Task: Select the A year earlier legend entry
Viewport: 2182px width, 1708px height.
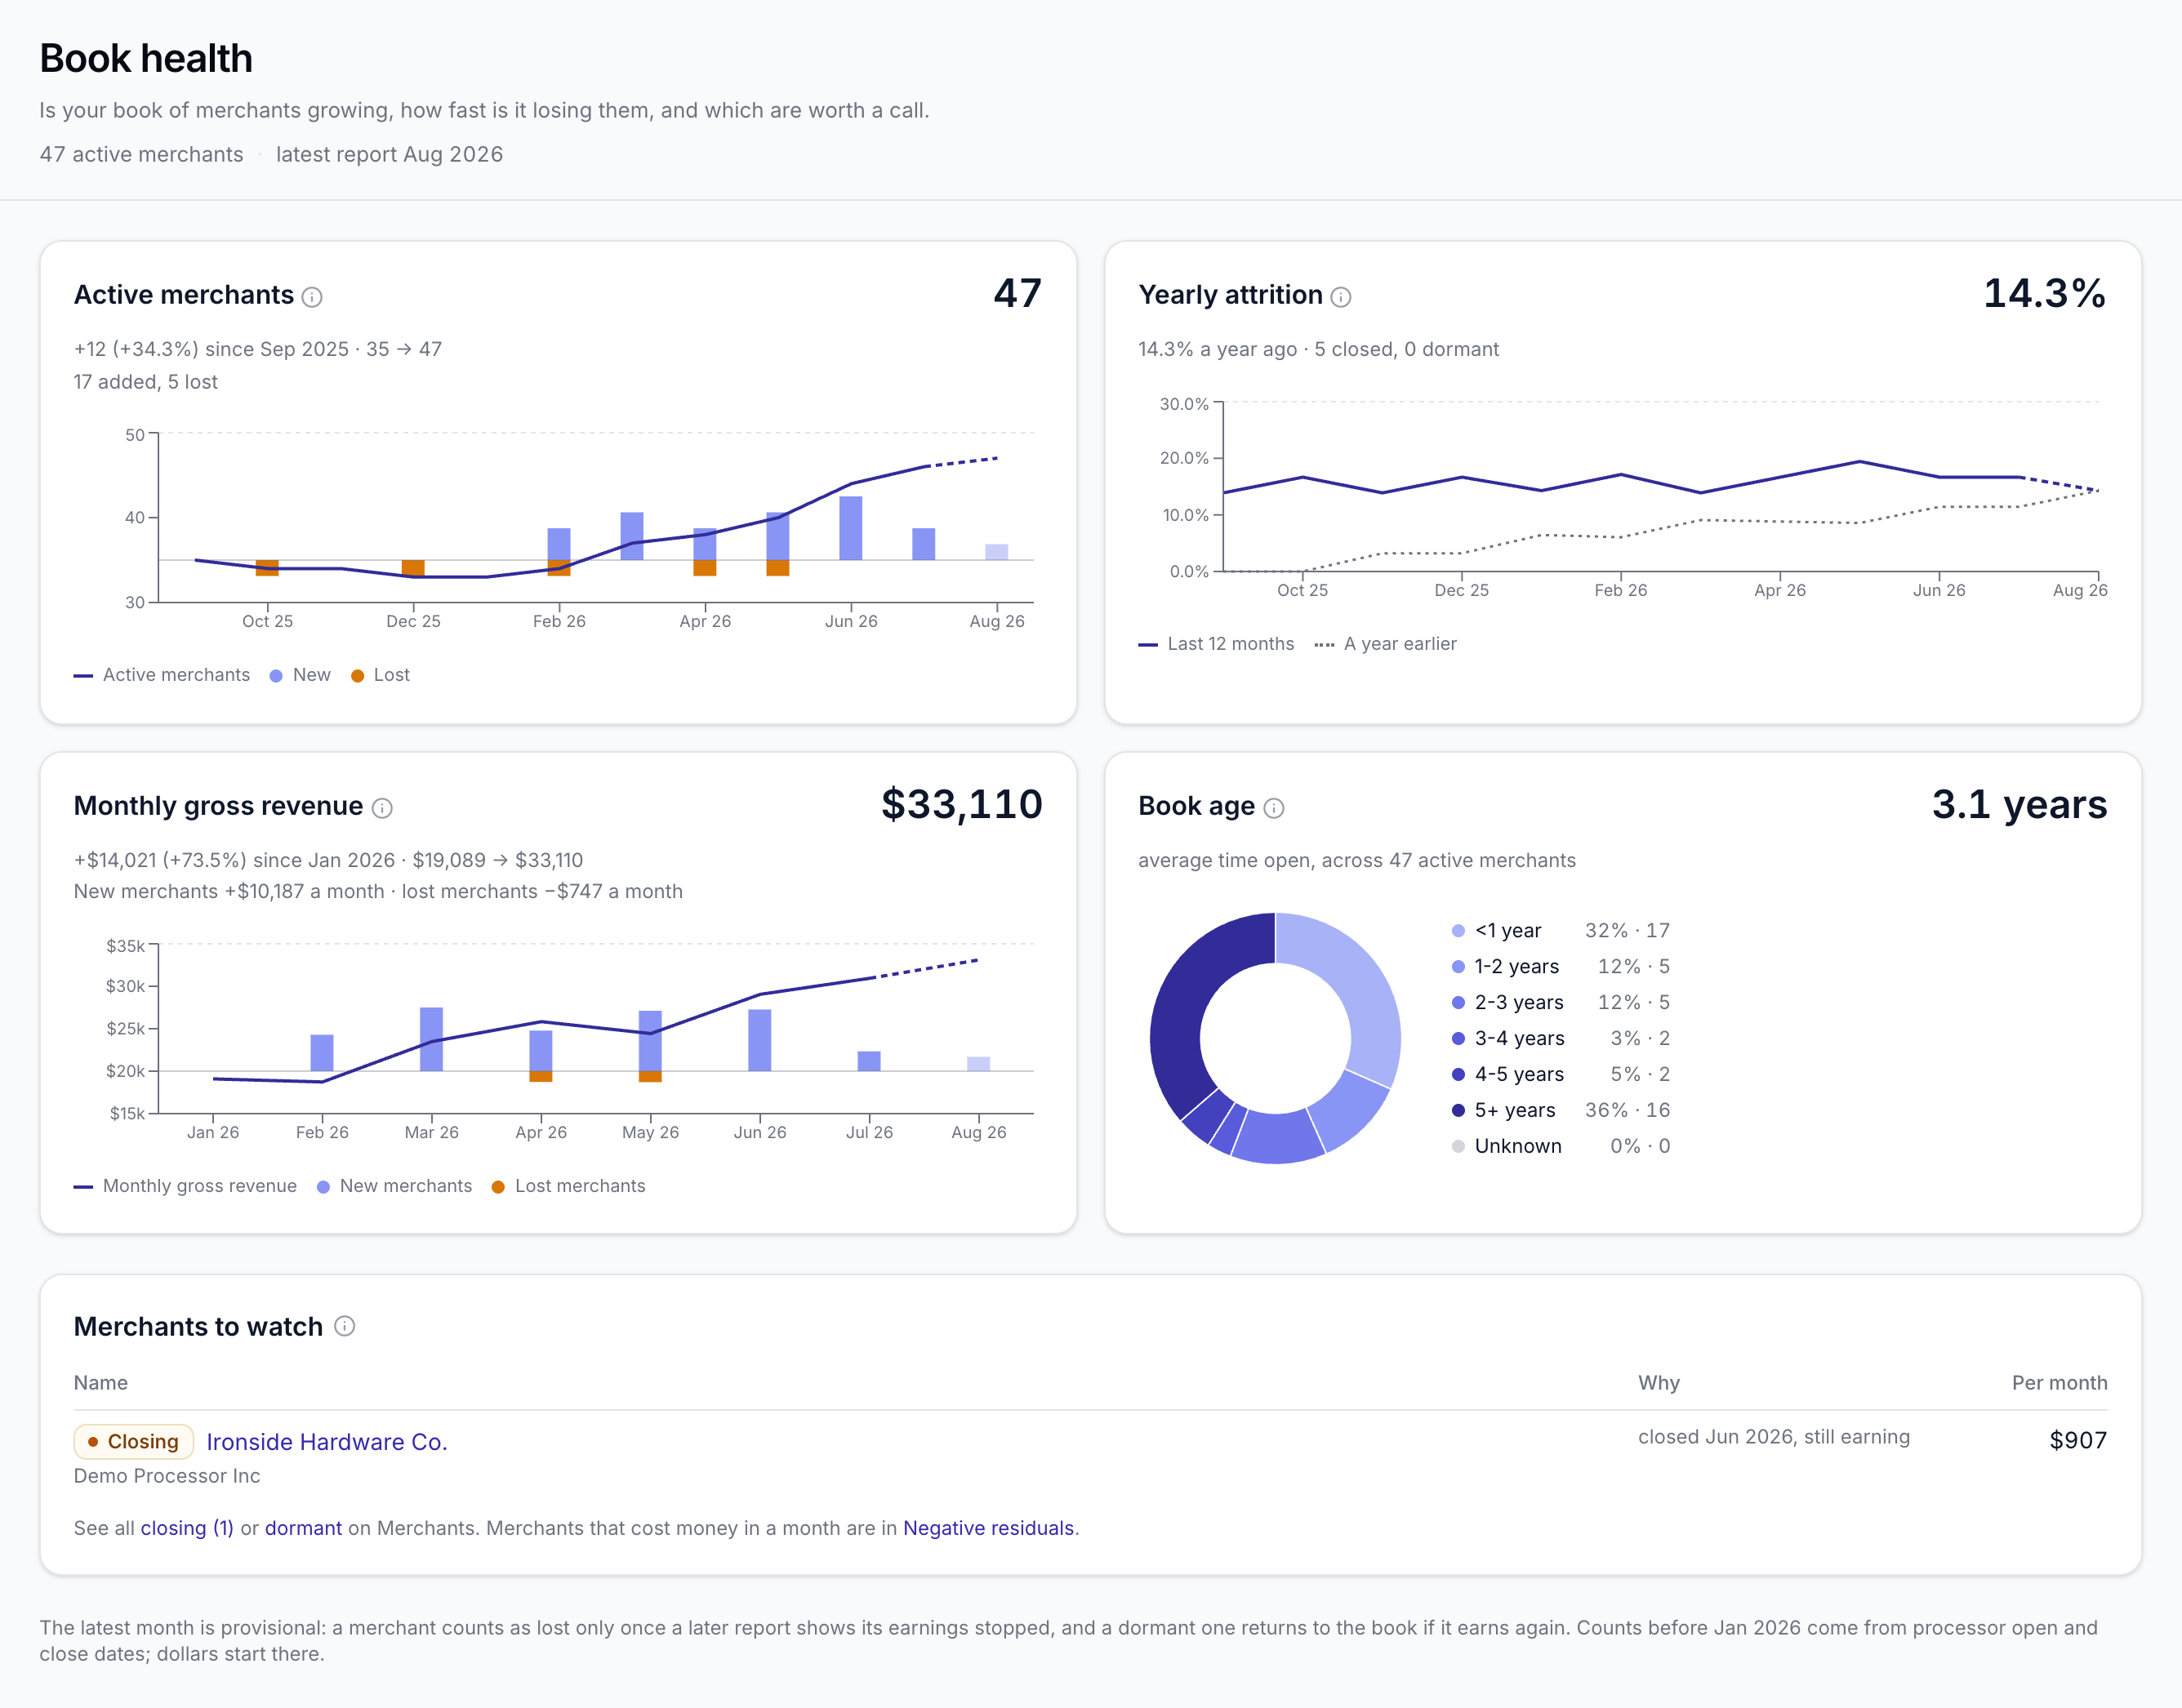Action: click(1386, 644)
